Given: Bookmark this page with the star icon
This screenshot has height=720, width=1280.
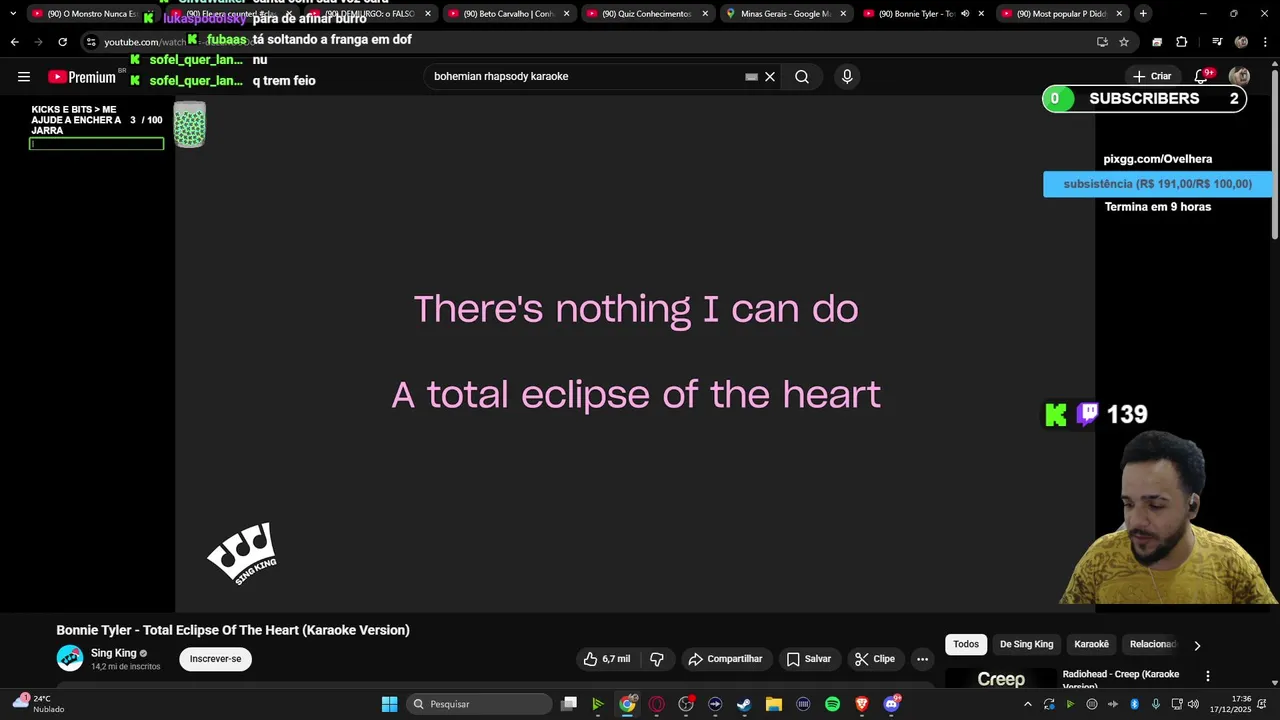Looking at the screenshot, I should [x=1124, y=42].
